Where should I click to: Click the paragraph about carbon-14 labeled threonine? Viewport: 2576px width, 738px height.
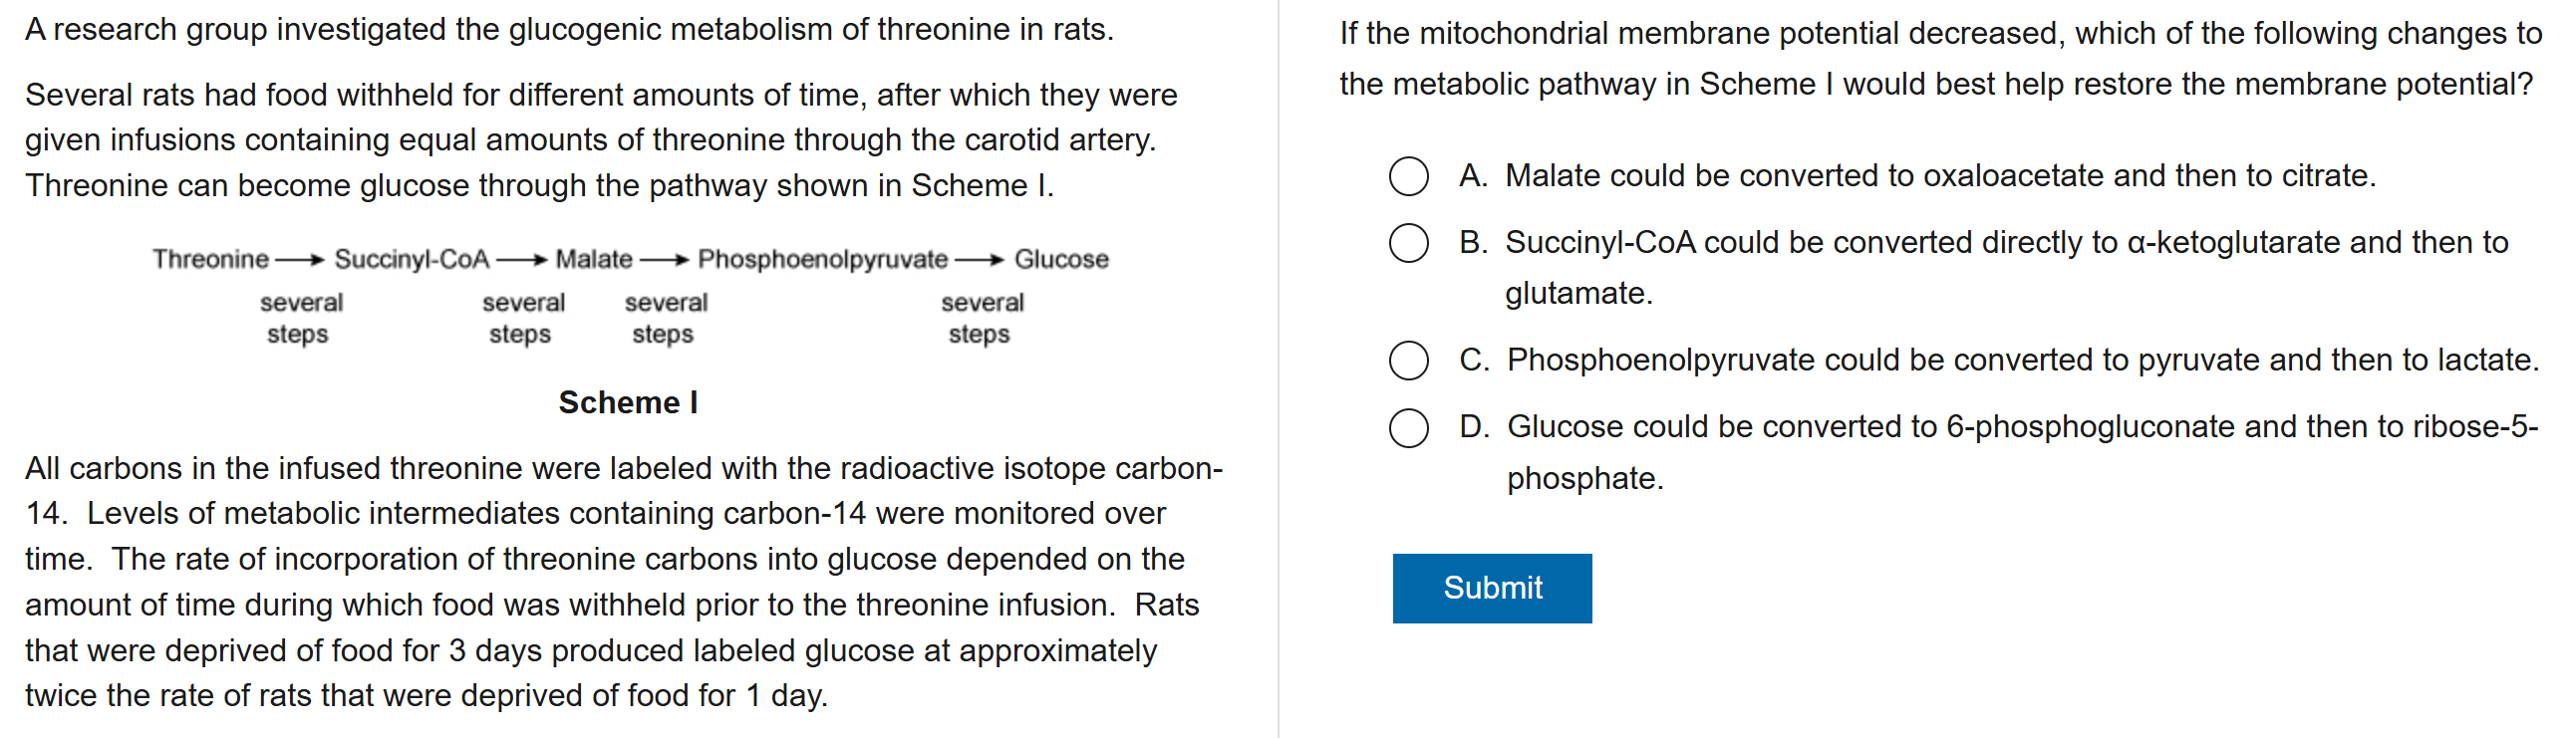coord(622,581)
